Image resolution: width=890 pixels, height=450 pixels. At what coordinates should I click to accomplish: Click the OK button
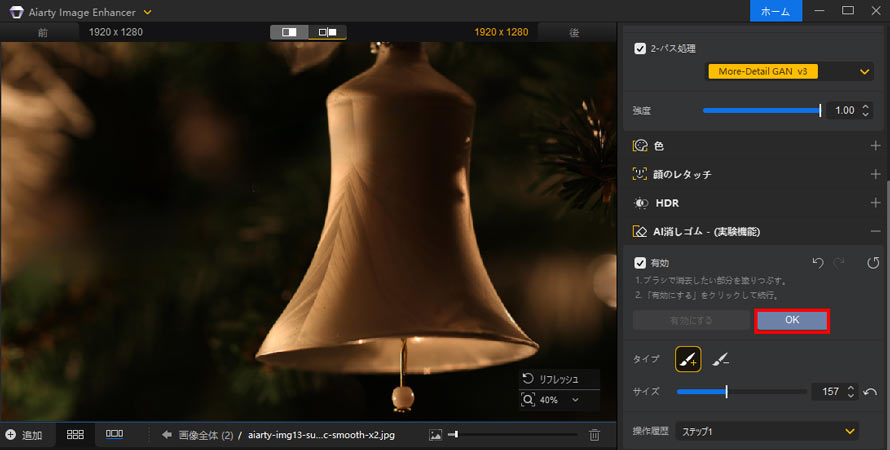pyautogui.click(x=792, y=321)
